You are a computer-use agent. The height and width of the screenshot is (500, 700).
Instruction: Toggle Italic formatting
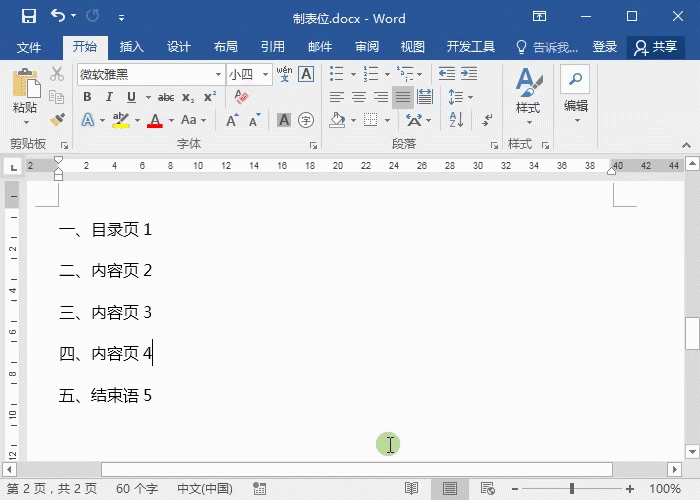point(109,97)
